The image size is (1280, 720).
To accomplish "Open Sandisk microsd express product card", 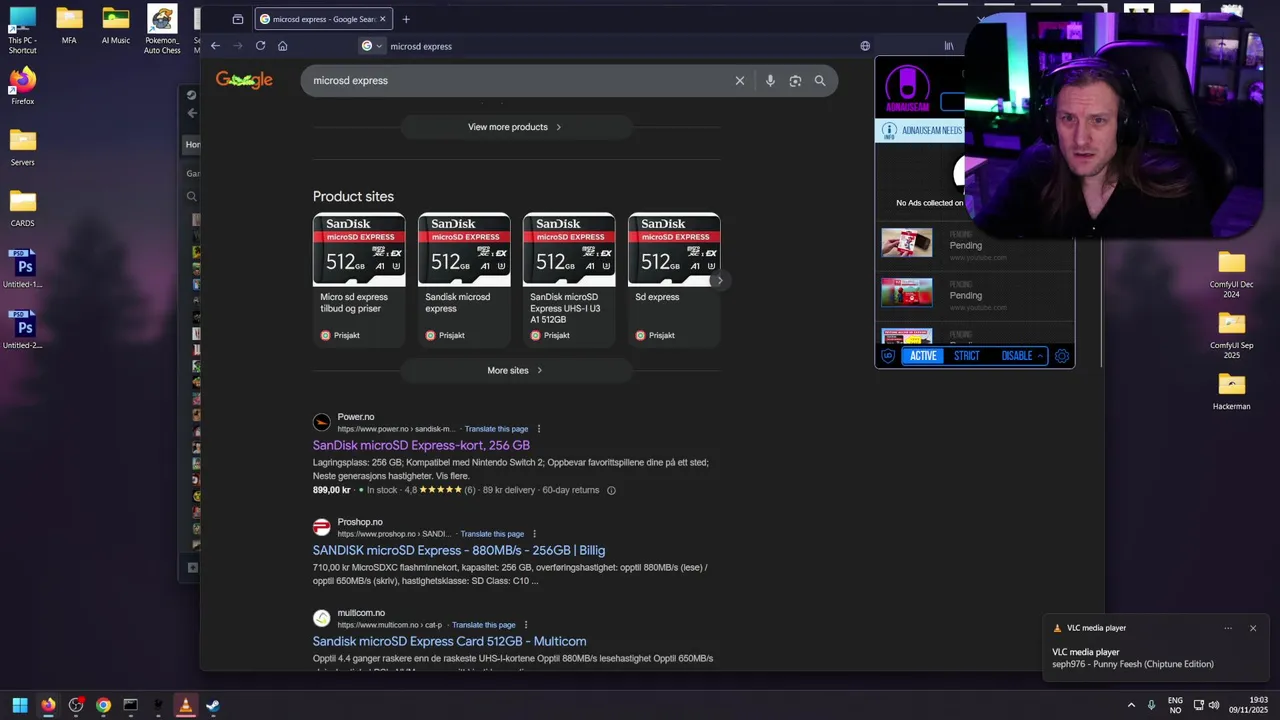I will pos(464,279).
